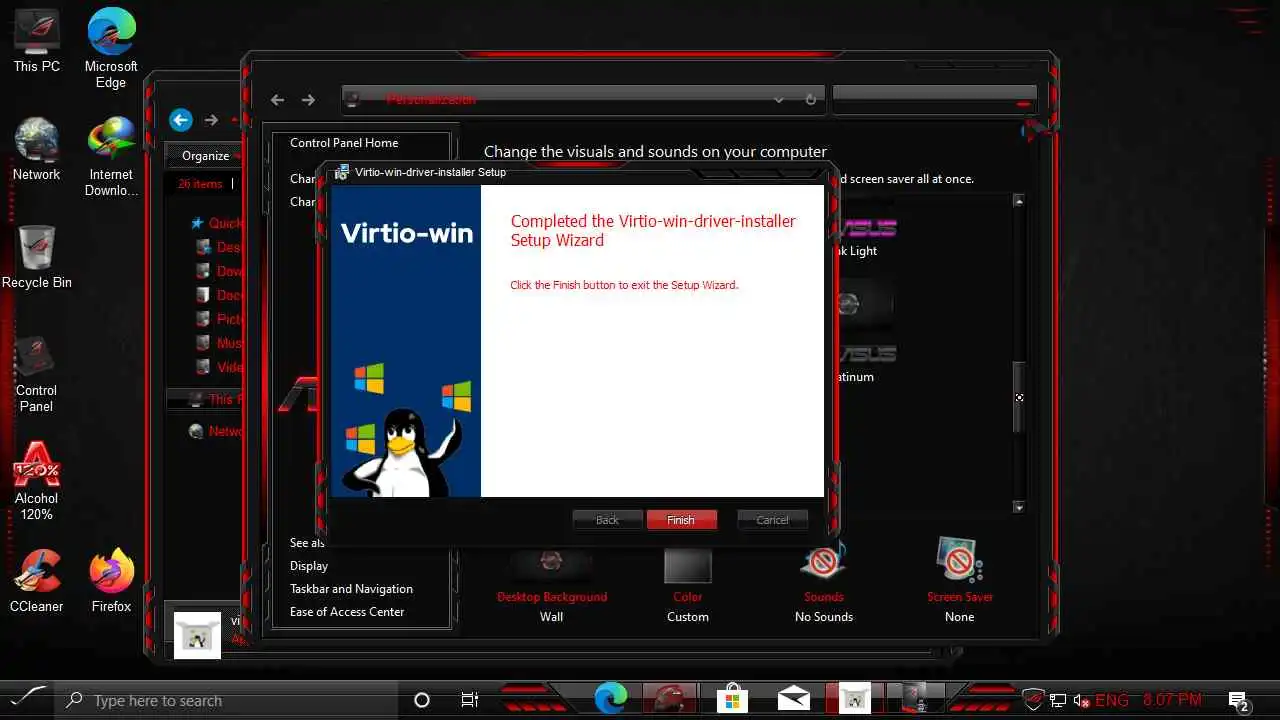Click the taskbar search box
The width and height of the screenshot is (1280, 720).
point(228,700)
